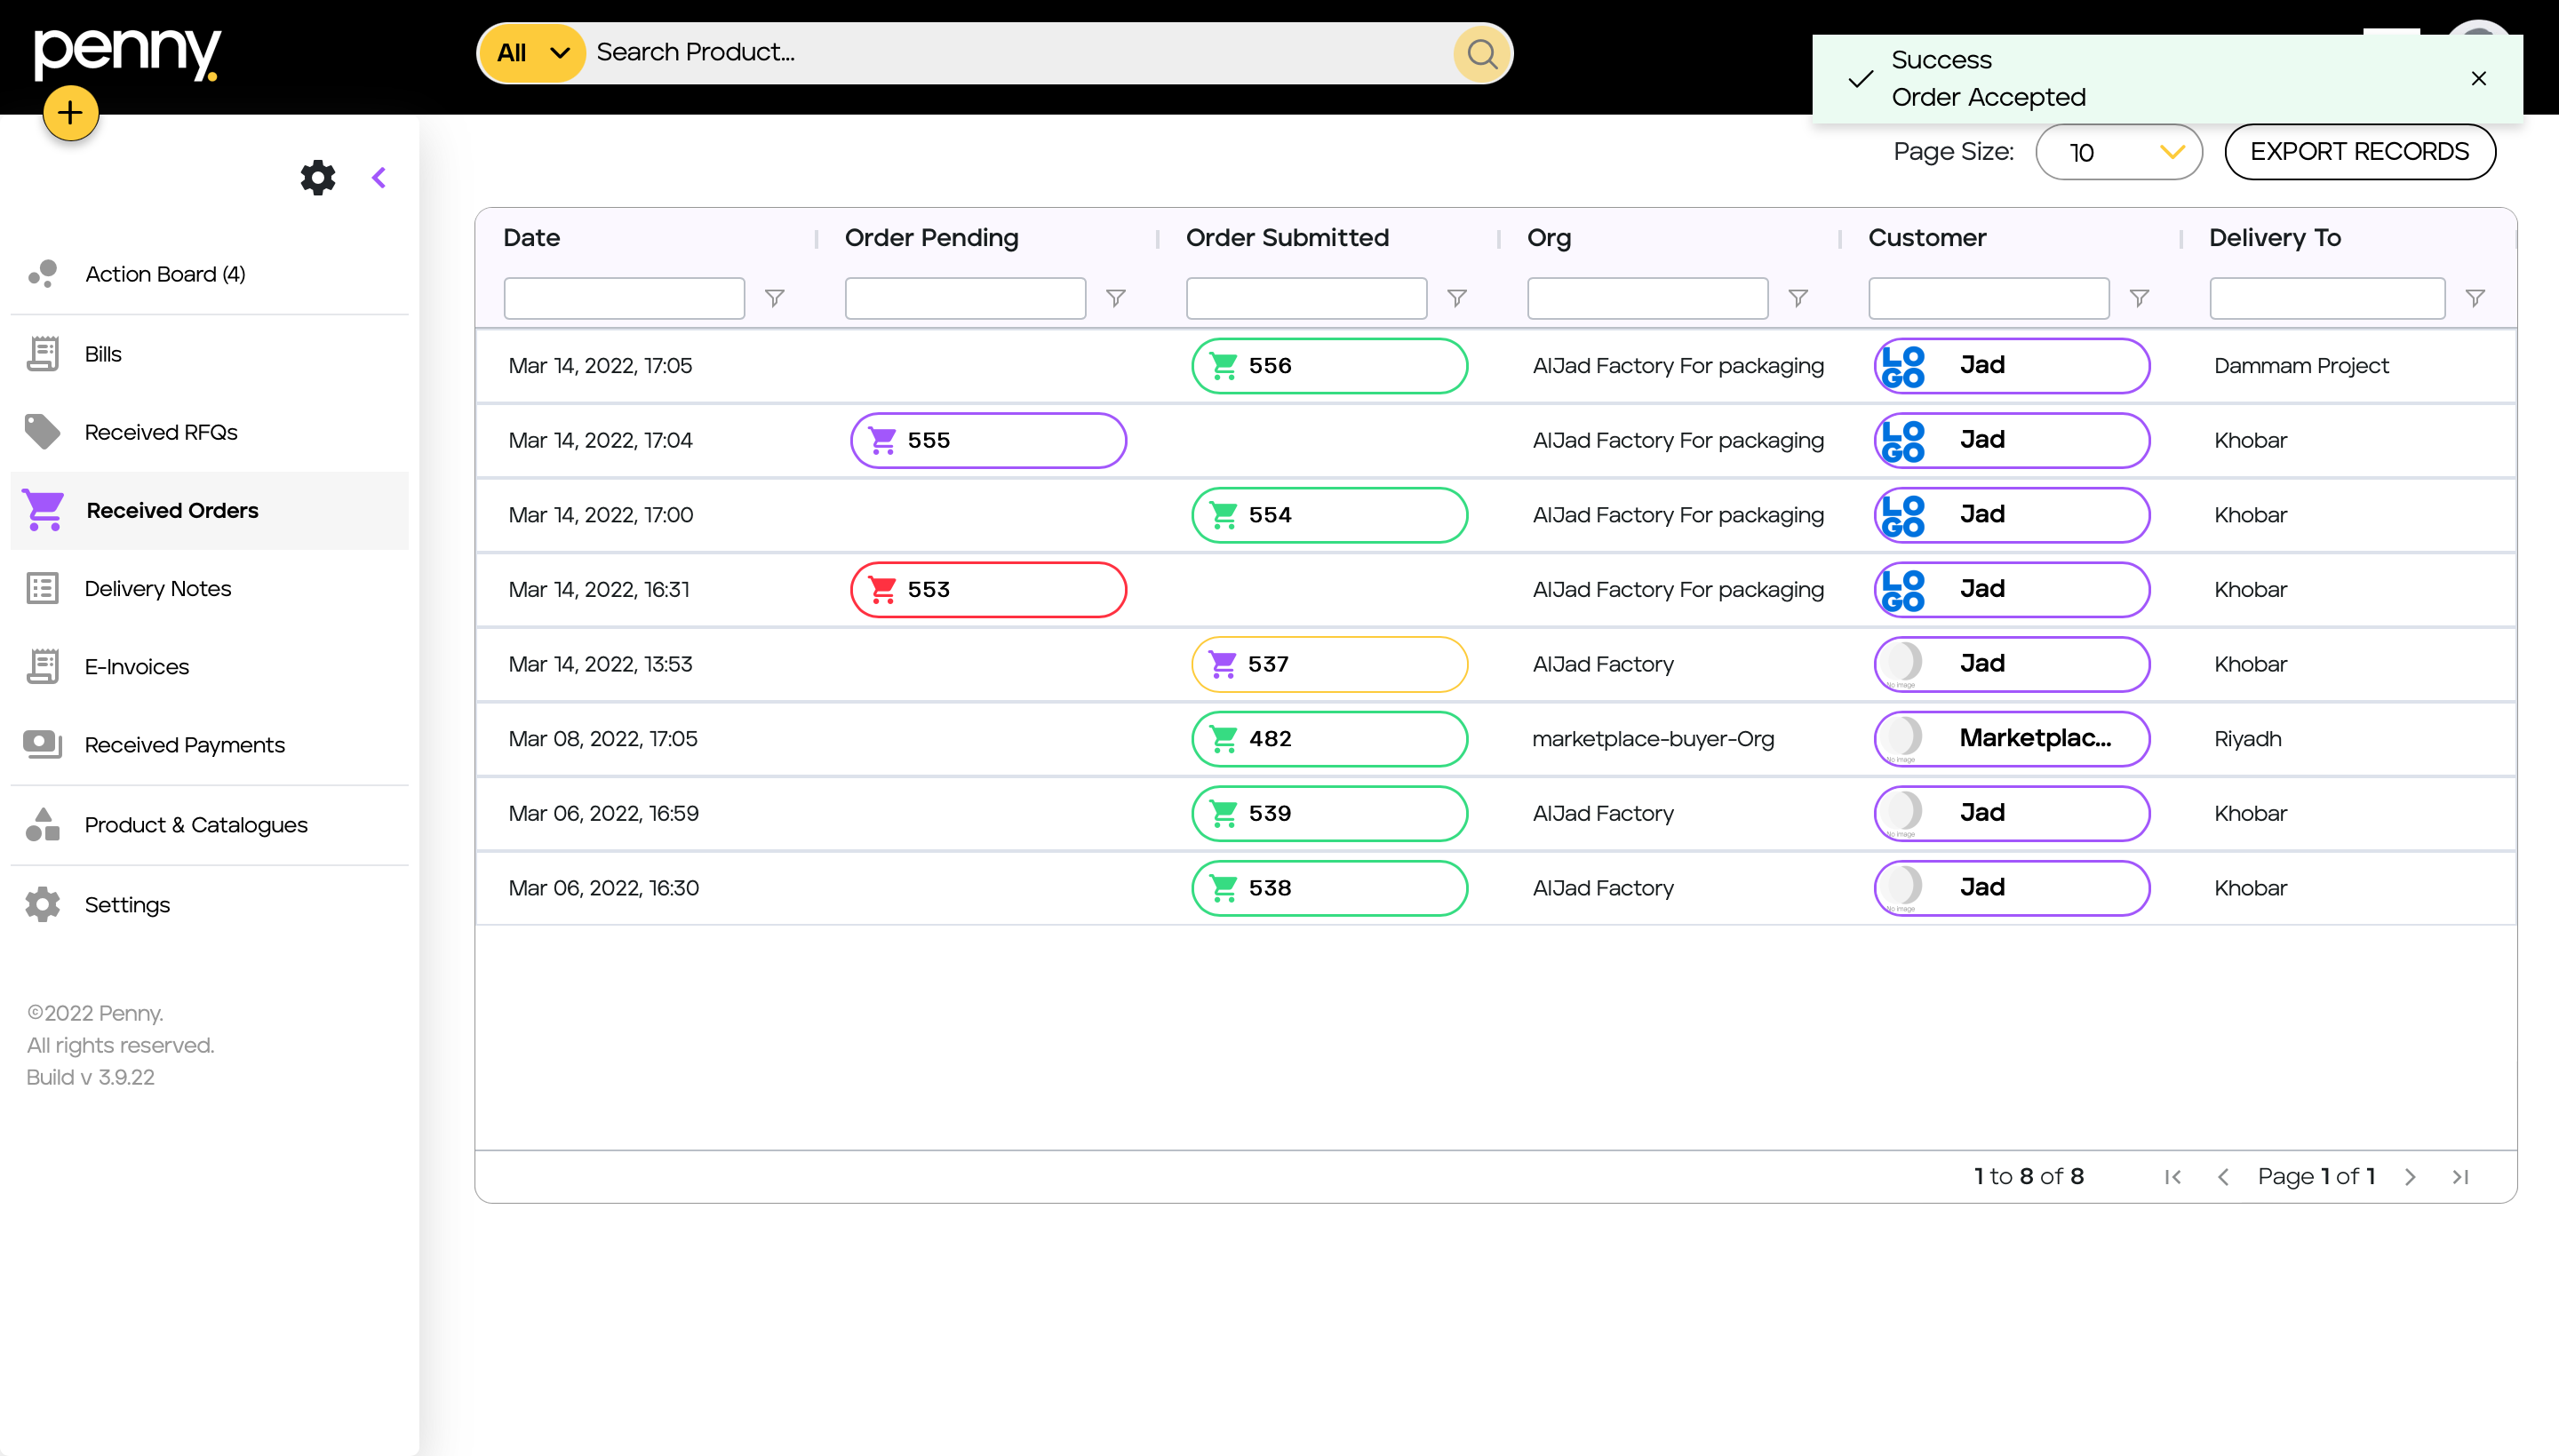The width and height of the screenshot is (2559, 1456).
Task: Click the Received RFQs tag icon
Action: point(43,432)
